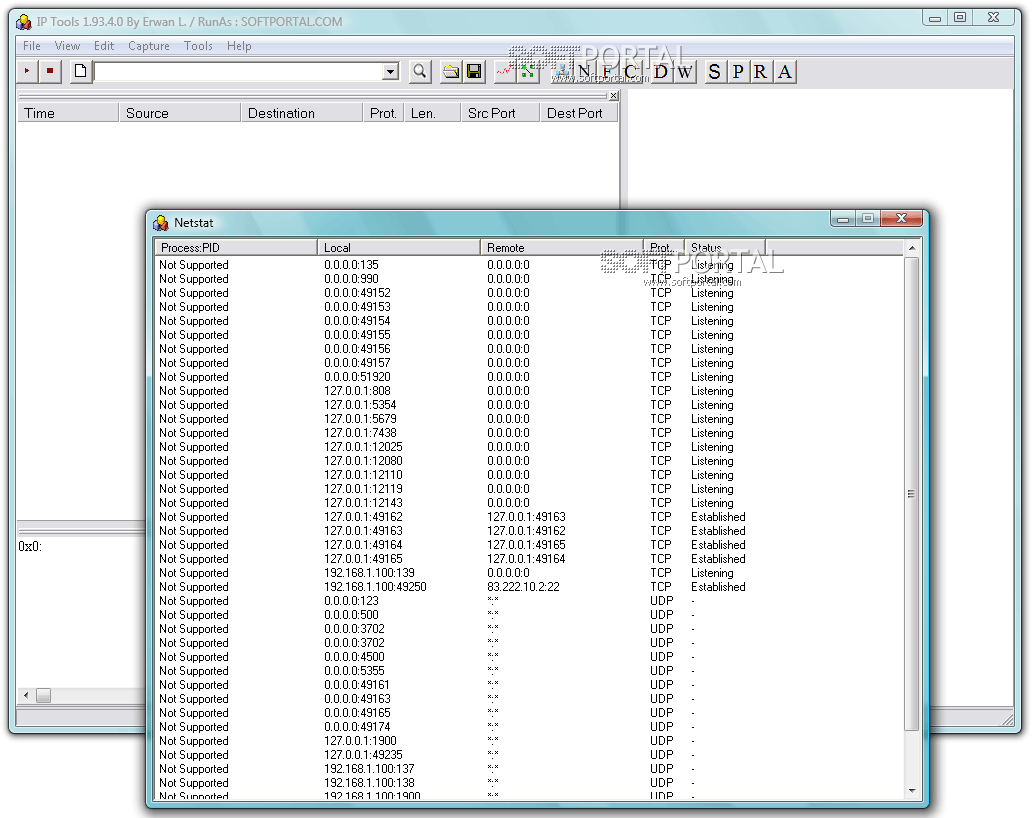Click the A toolbar button

785,71
